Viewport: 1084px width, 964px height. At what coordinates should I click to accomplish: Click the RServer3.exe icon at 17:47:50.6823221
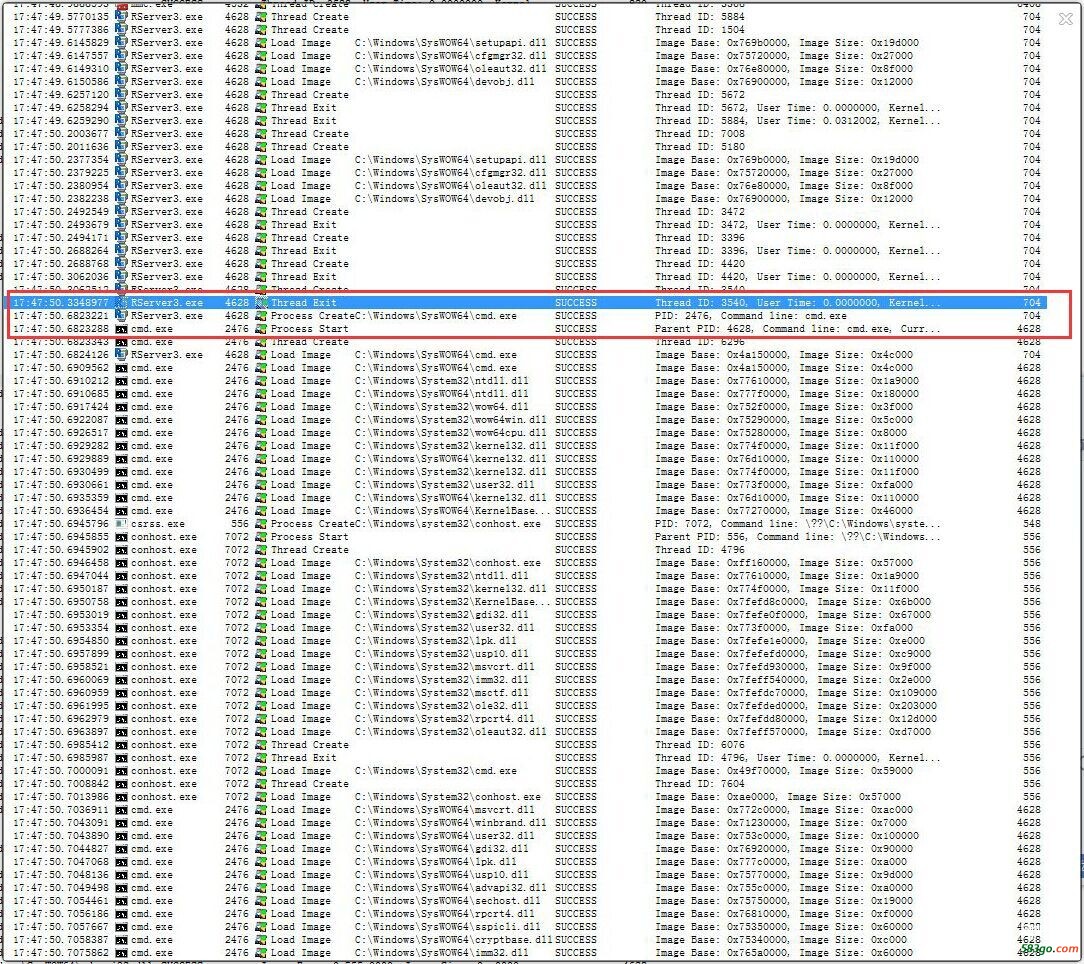(122, 316)
